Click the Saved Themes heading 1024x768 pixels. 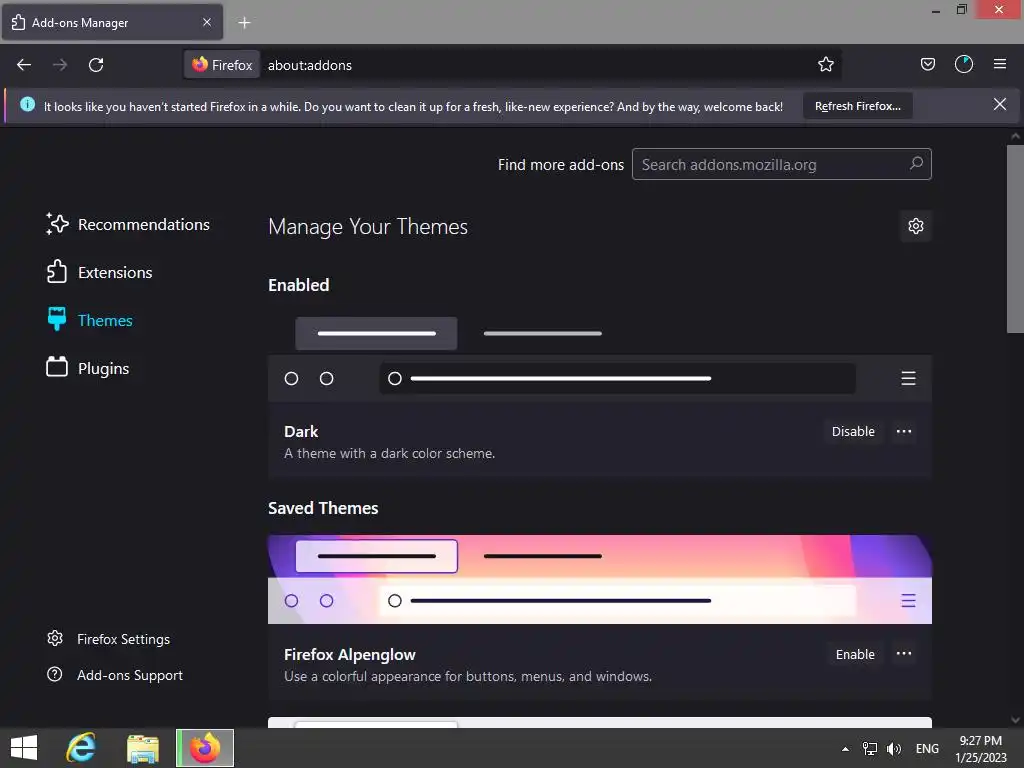click(323, 508)
